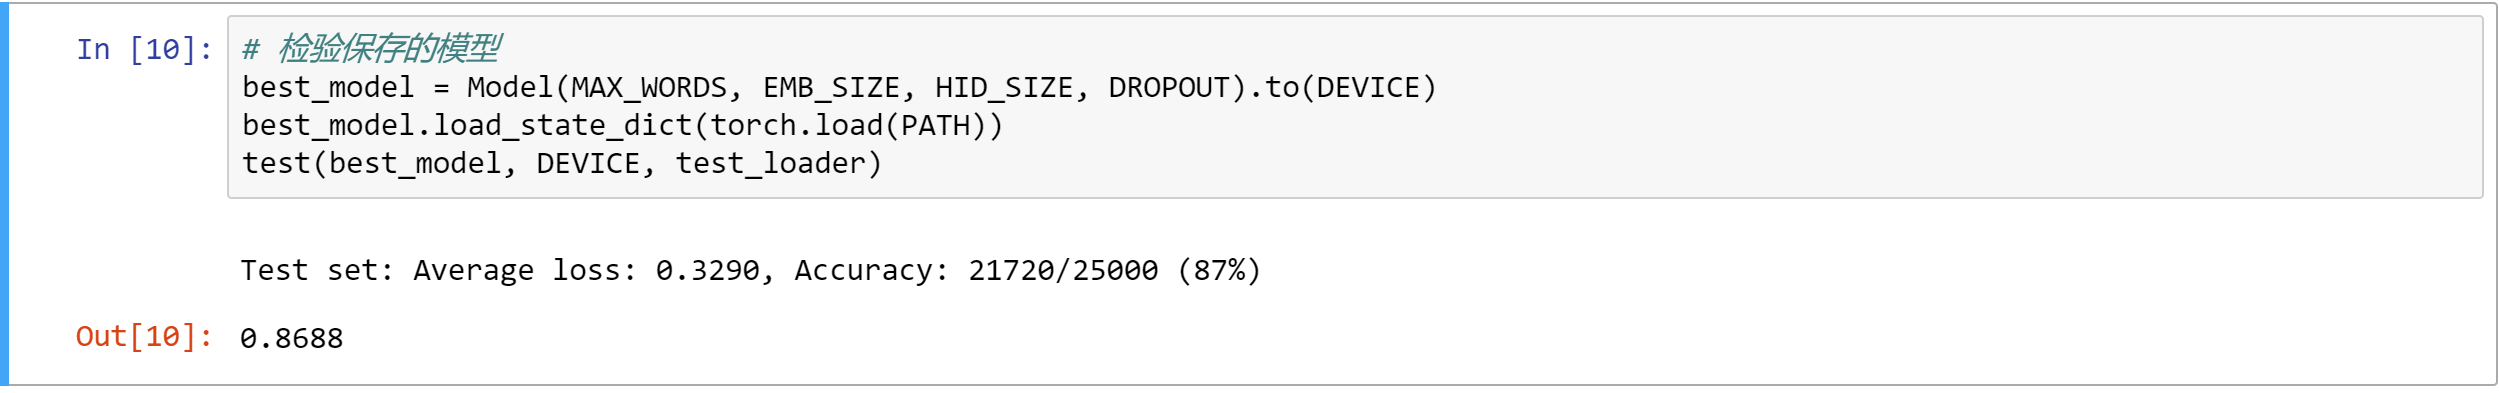Click the accuracy count 21720/25000

click(1063, 270)
